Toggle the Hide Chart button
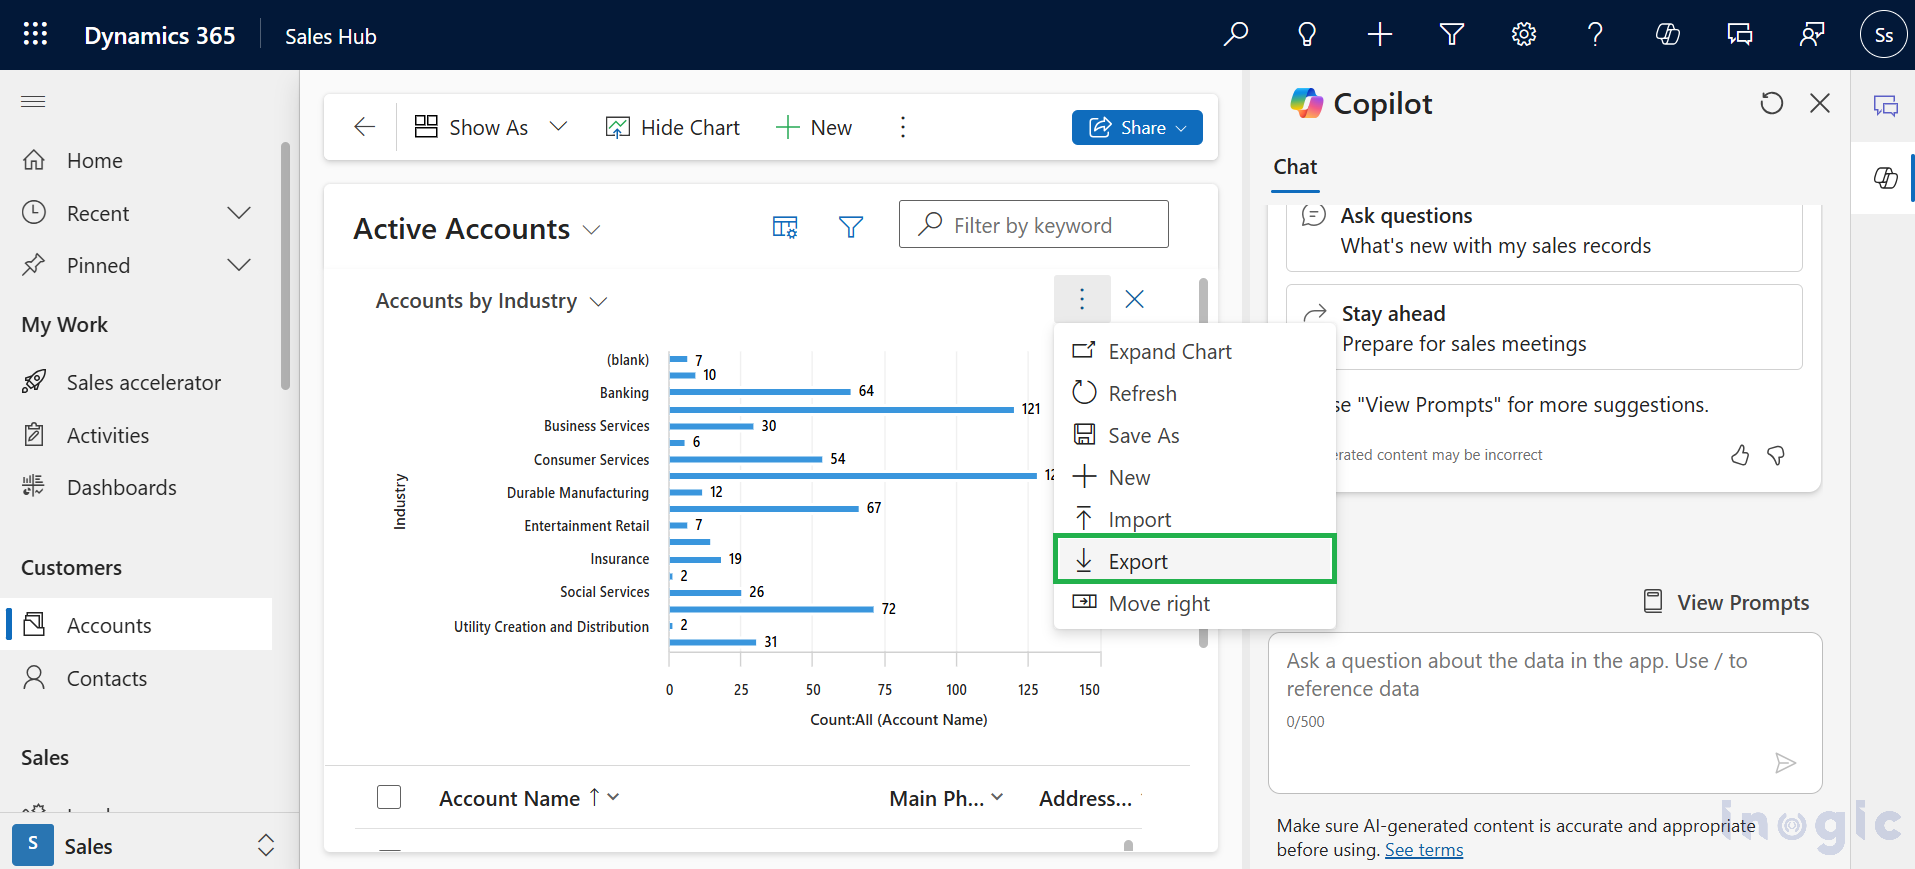 [x=673, y=128]
